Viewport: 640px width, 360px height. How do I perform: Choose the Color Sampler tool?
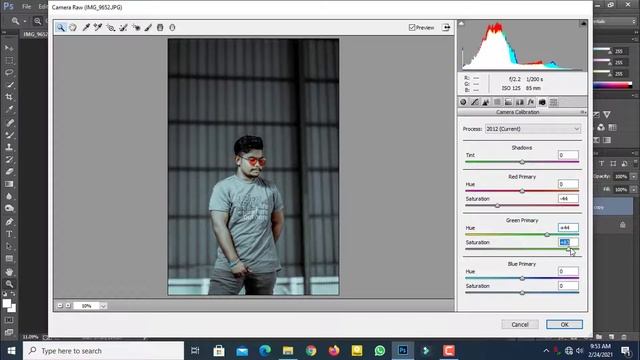pyautogui.click(x=98, y=27)
